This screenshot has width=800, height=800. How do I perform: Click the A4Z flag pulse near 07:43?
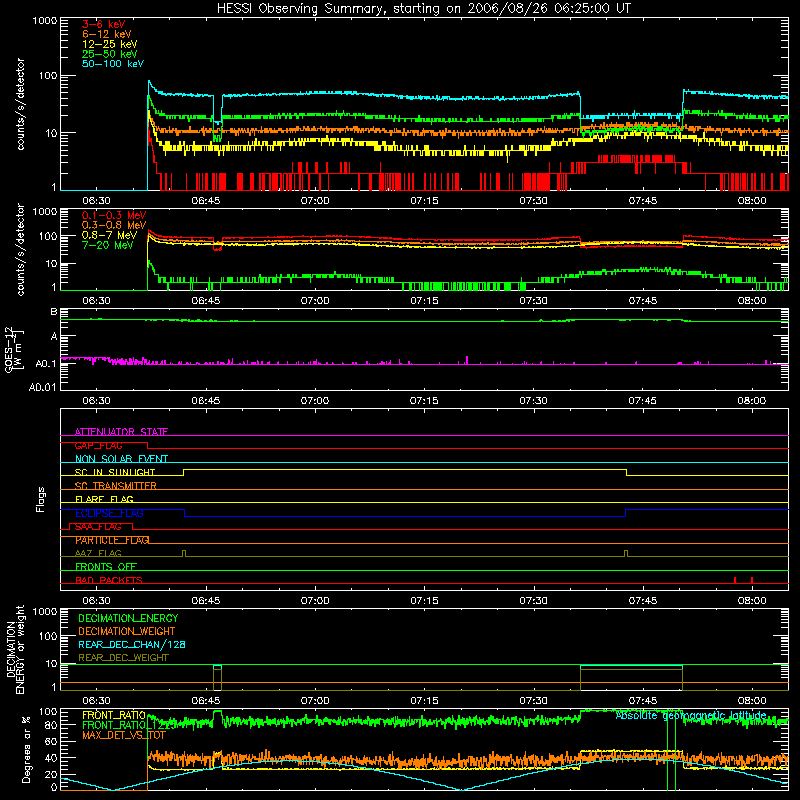point(626,554)
